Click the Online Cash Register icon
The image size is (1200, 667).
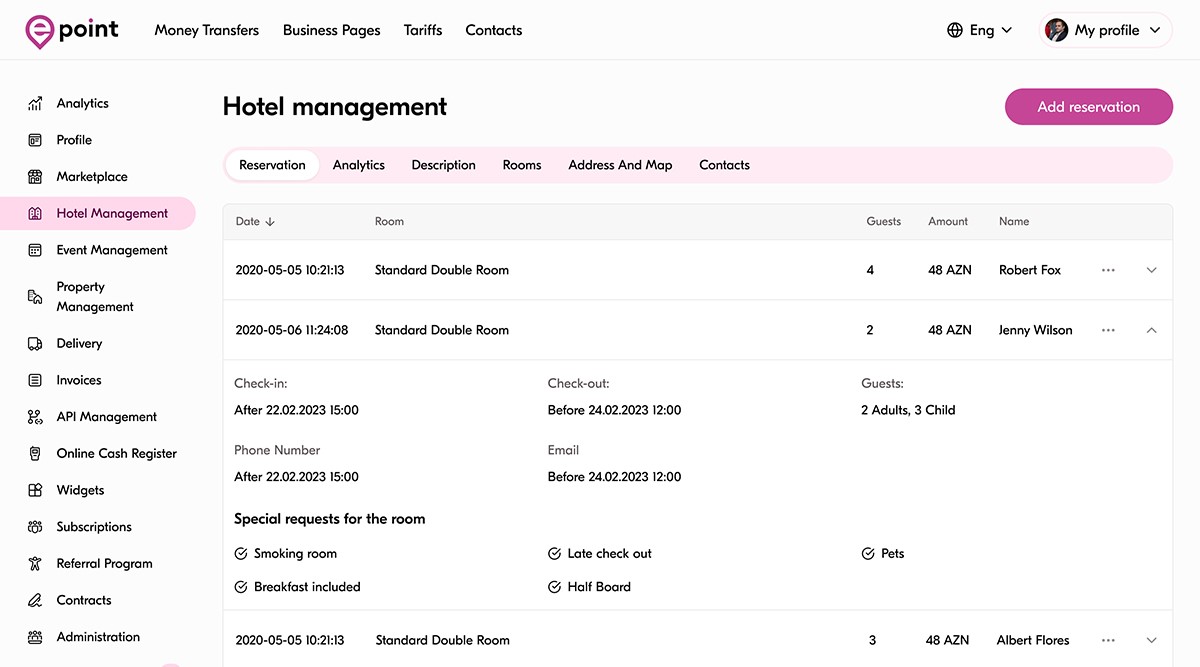click(x=35, y=453)
